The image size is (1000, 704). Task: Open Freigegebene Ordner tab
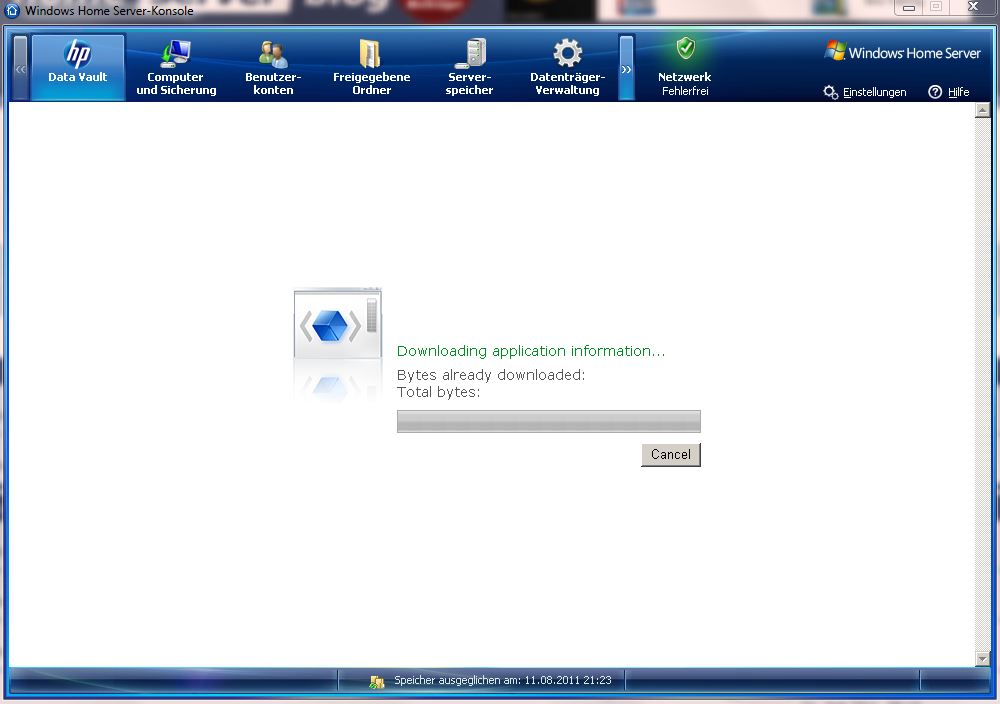[371, 67]
